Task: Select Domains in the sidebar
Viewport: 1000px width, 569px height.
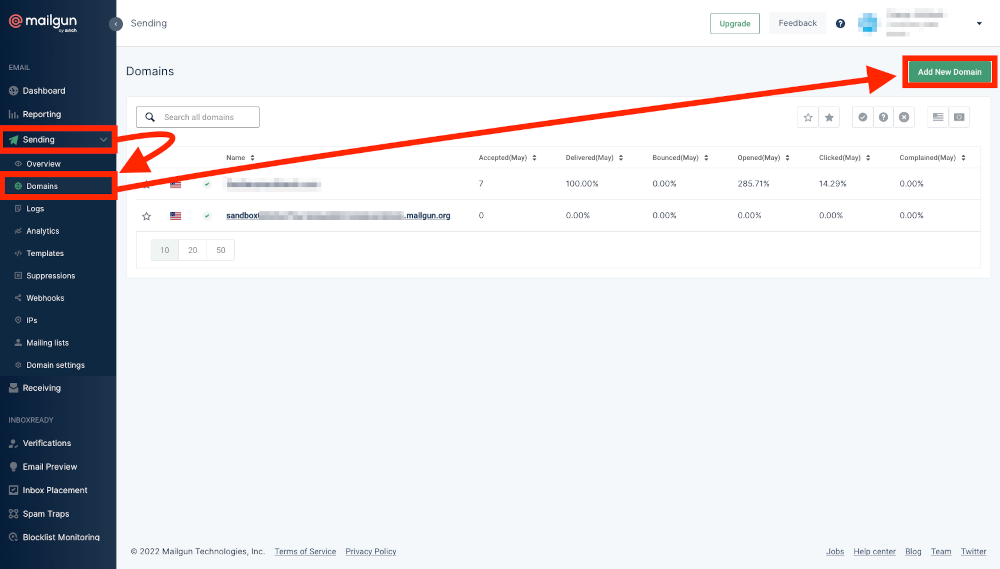Action: click(58, 186)
